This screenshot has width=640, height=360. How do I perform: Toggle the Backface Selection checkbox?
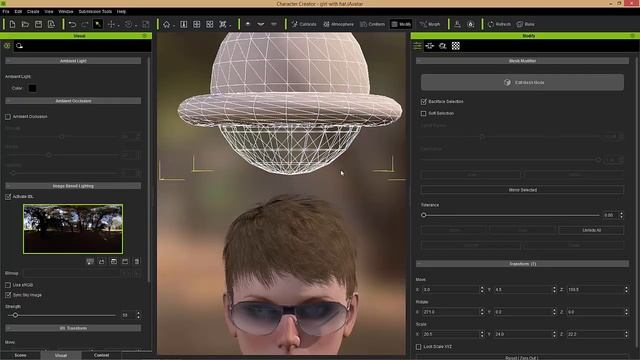pyautogui.click(x=423, y=101)
